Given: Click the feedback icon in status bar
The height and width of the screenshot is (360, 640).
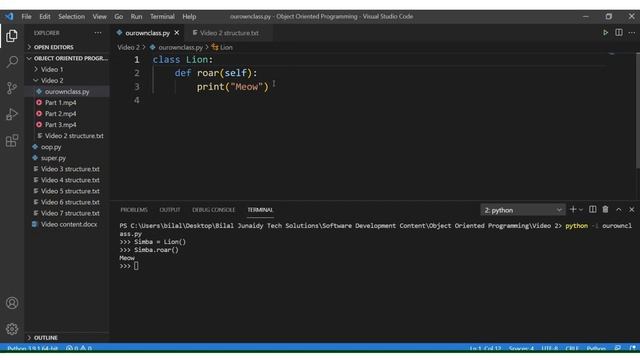Looking at the screenshot, I should [x=618, y=349].
